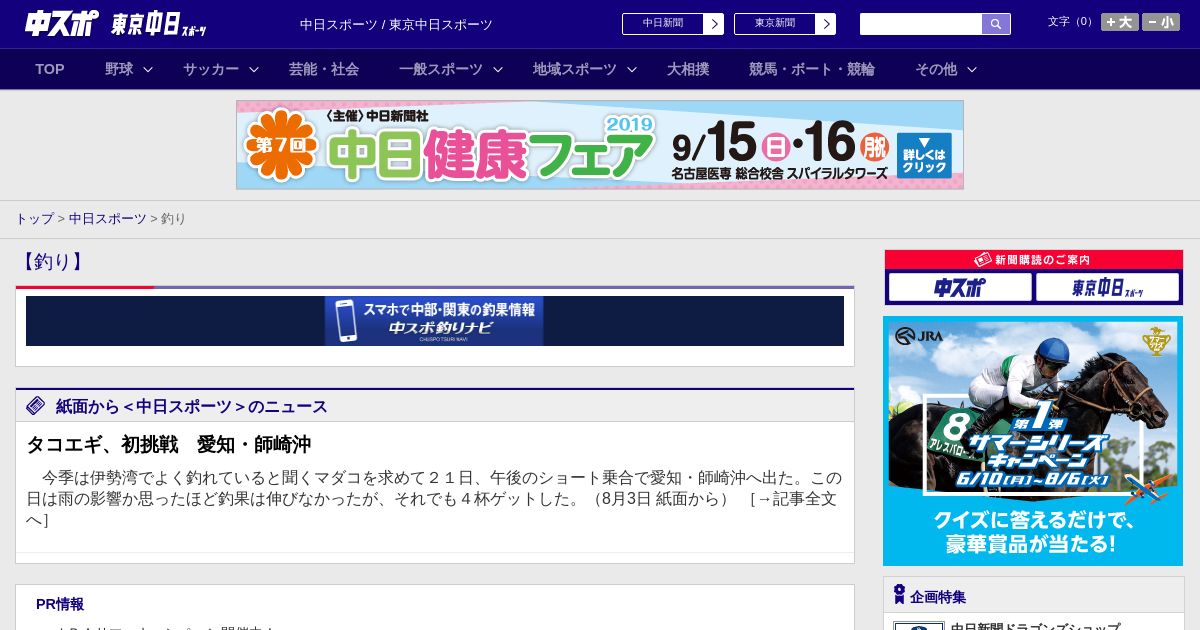Screen dimensions: 1200x630
Task: Expand the サッカー dropdown chevron
Action: [x=254, y=69]
